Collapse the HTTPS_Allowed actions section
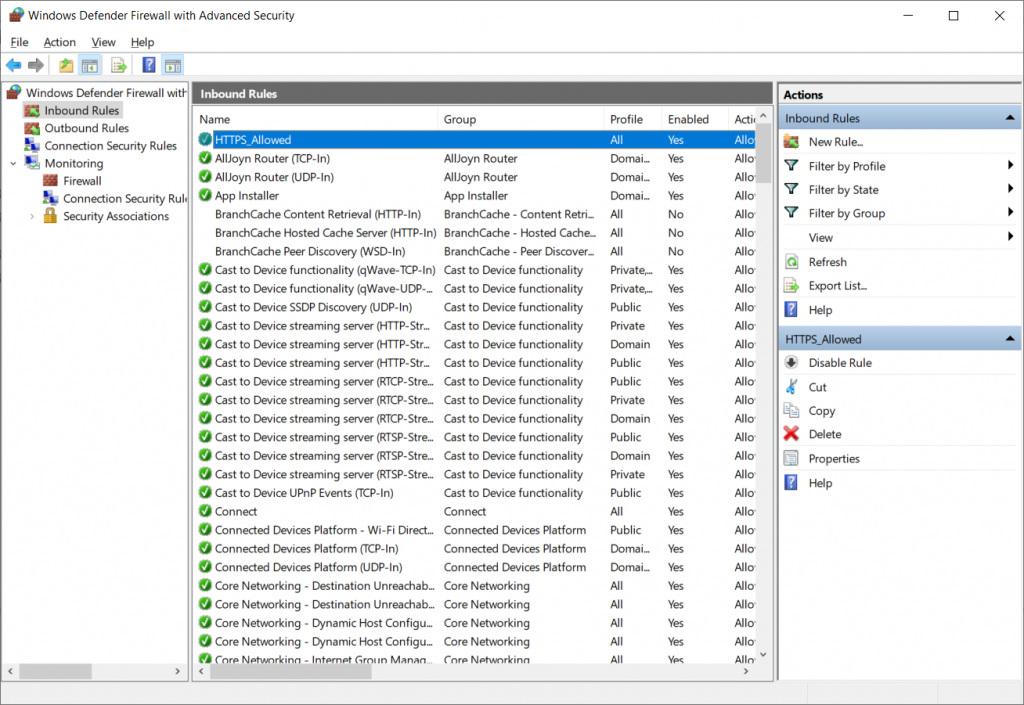This screenshot has height=705, width=1024. [1010, 339]
